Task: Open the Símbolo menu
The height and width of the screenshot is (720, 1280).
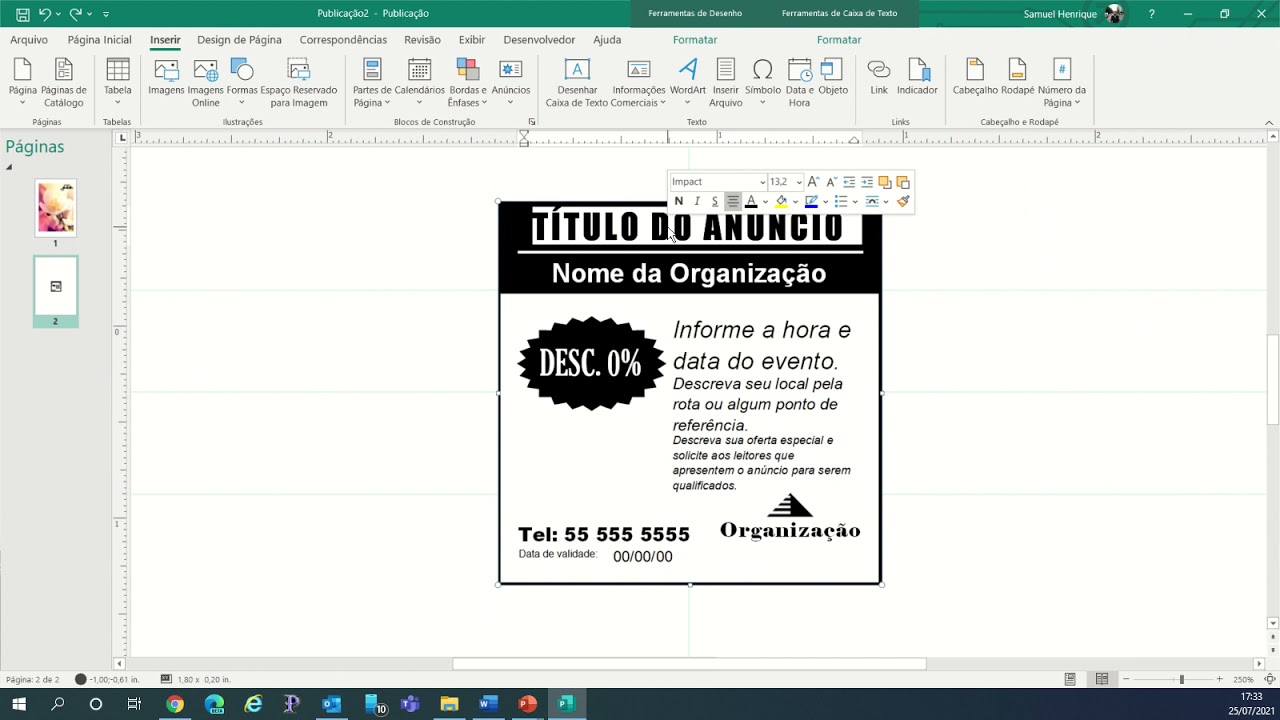Action: pos(763,82)
